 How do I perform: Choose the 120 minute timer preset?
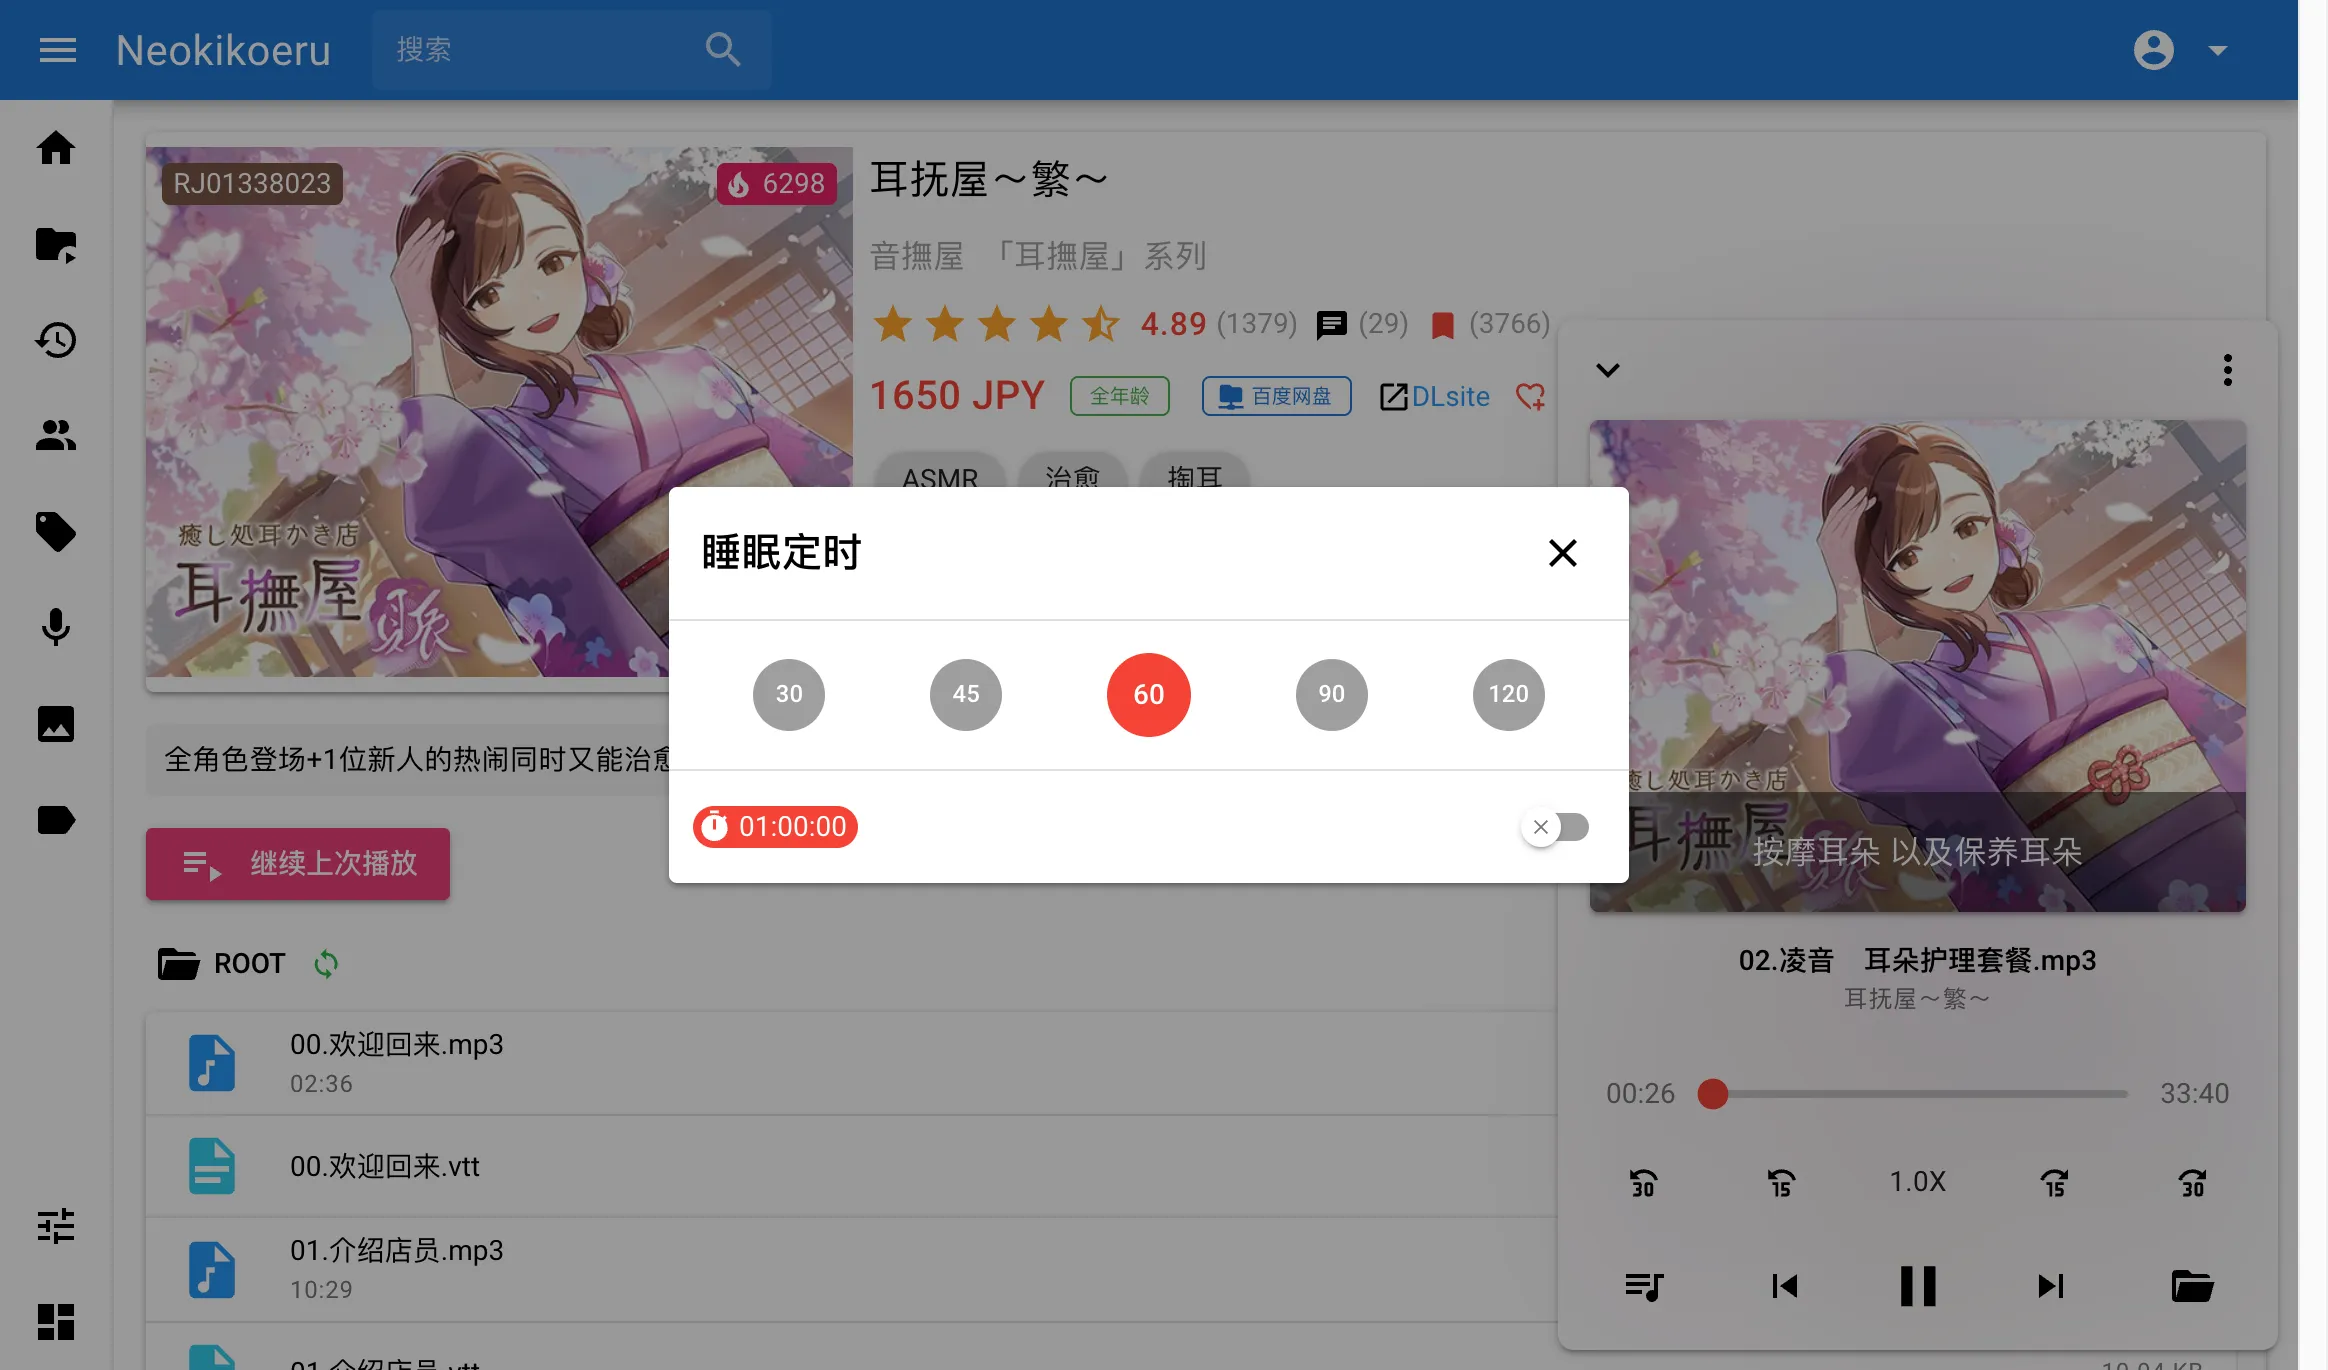(1508, 694)
